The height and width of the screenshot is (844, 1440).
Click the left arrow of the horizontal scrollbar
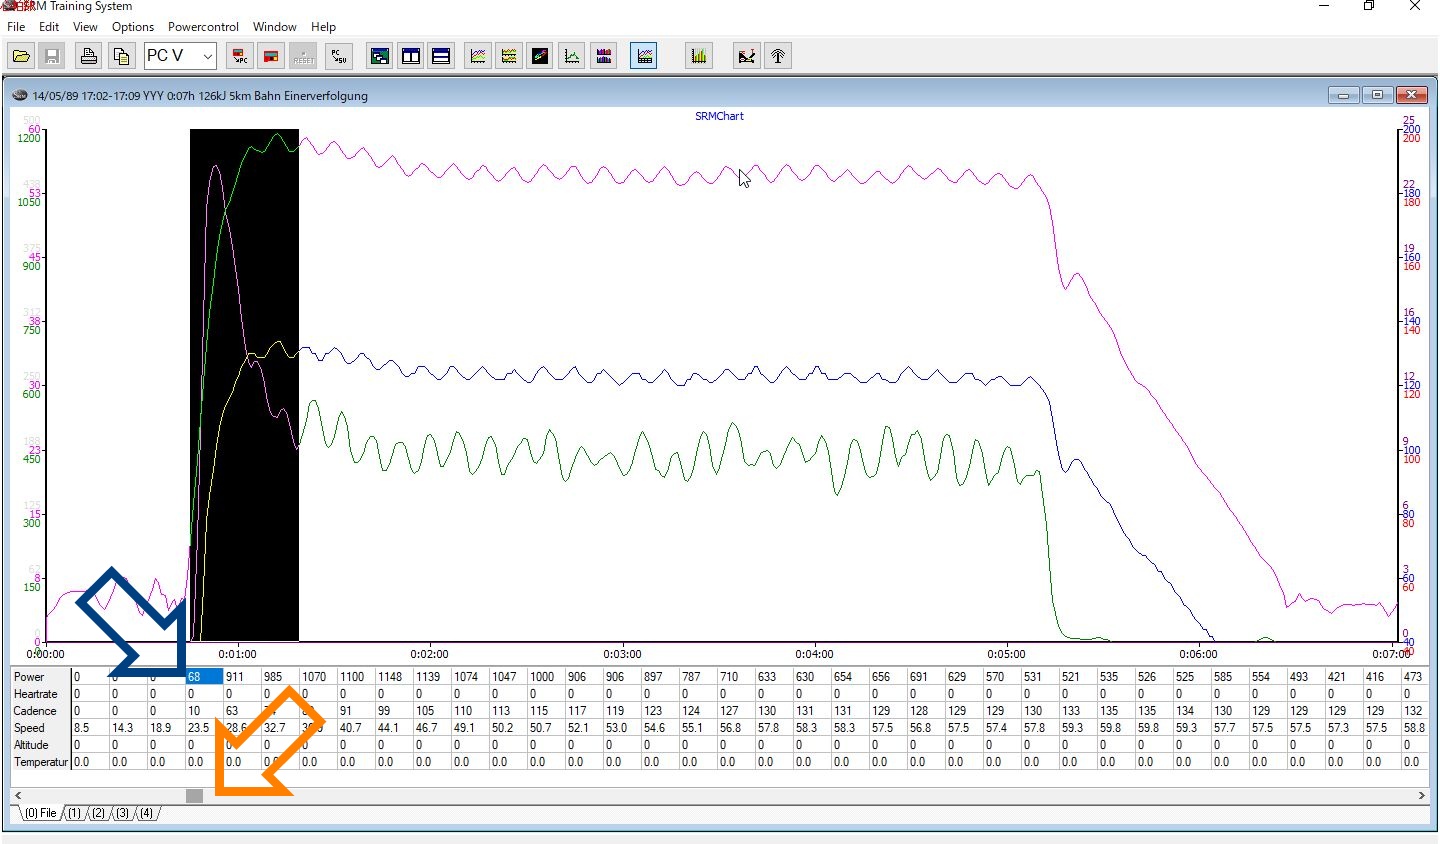[18, 795]
